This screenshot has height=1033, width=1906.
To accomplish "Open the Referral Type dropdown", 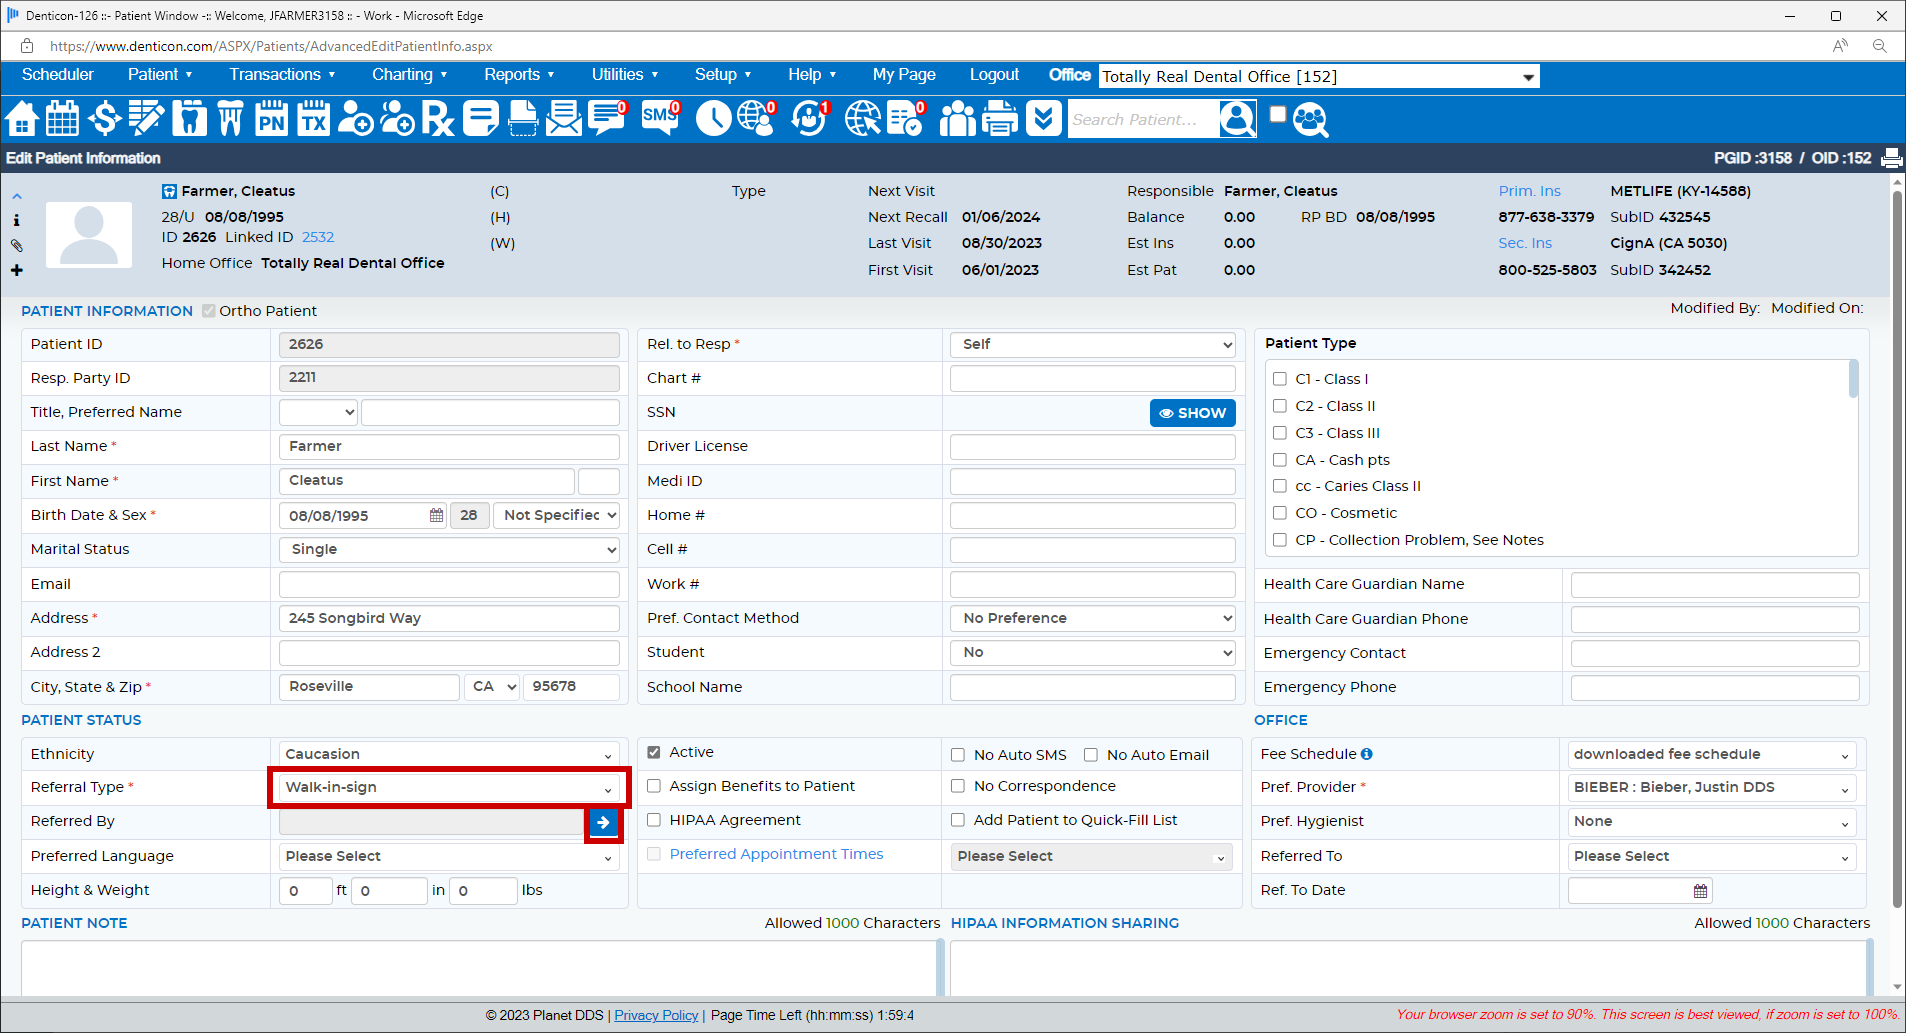I will [x=449, y=787].
